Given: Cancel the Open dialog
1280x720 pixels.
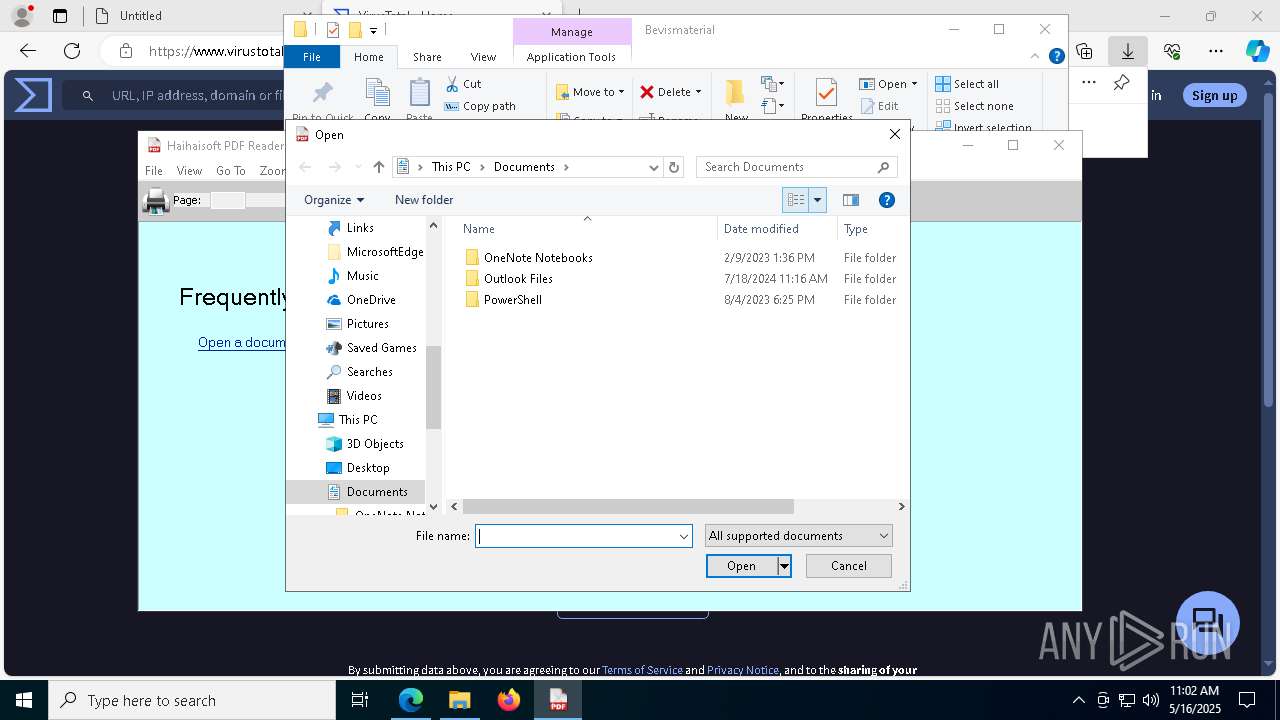Looking at the screenshot, I should (x=849, y=566).
